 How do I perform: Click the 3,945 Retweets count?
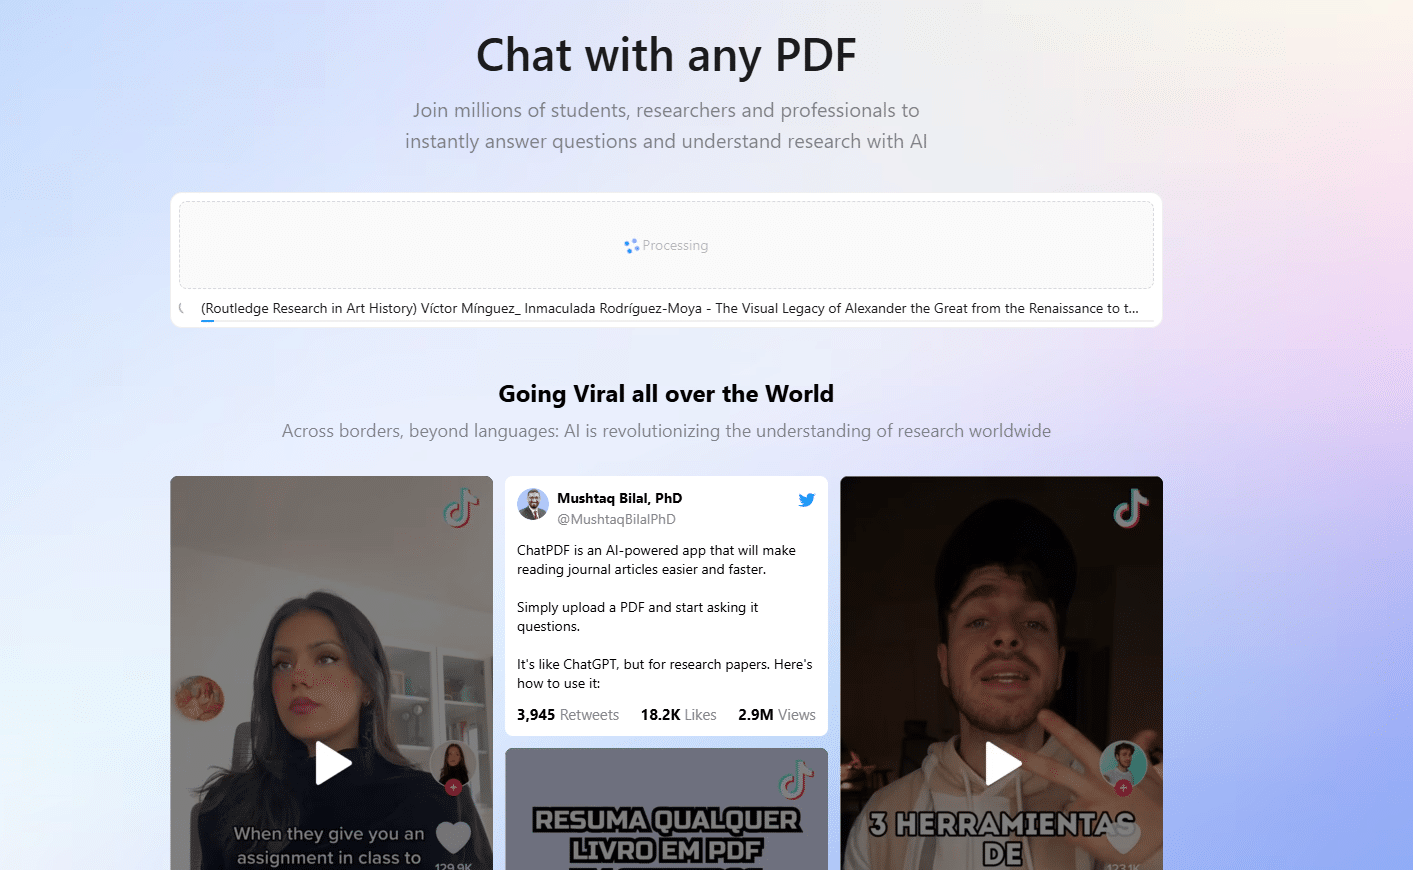(x=568, y=715)
